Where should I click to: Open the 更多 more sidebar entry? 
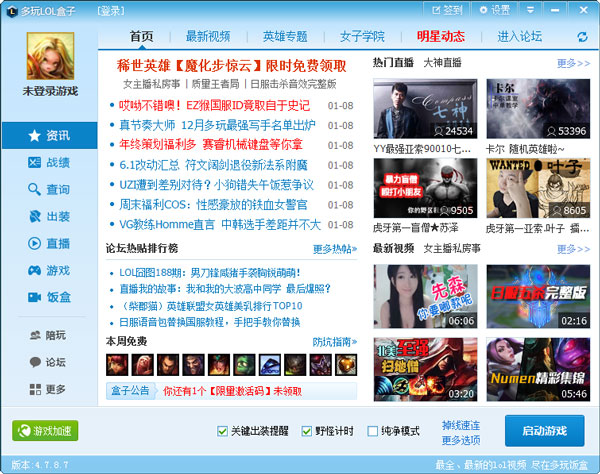pos(48,389)
